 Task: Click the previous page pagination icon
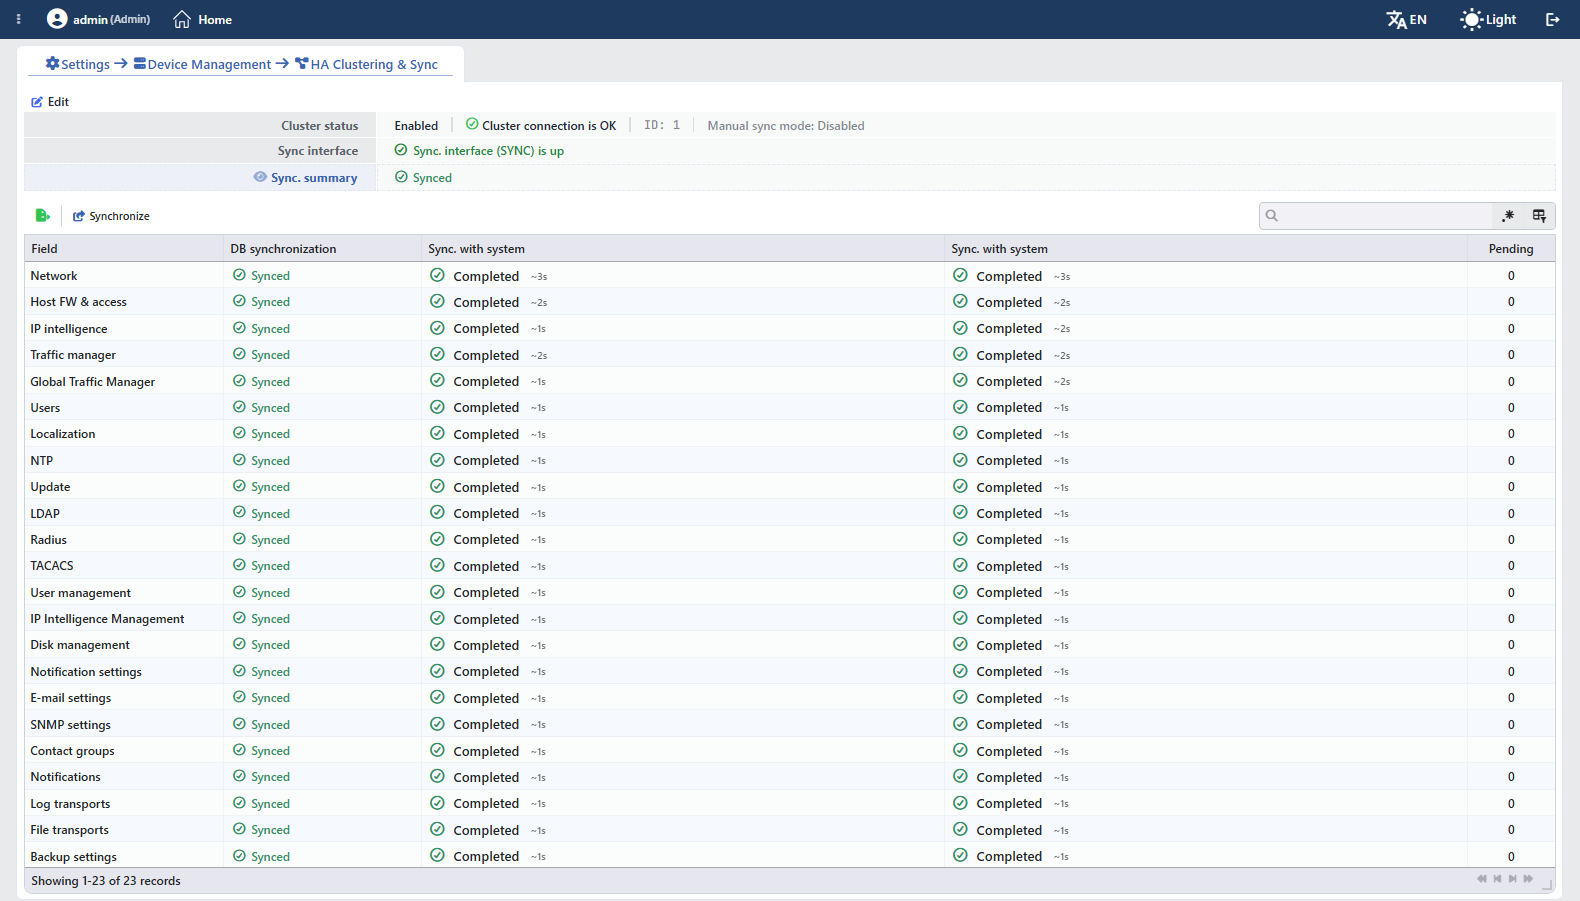tap(1497, 879)
